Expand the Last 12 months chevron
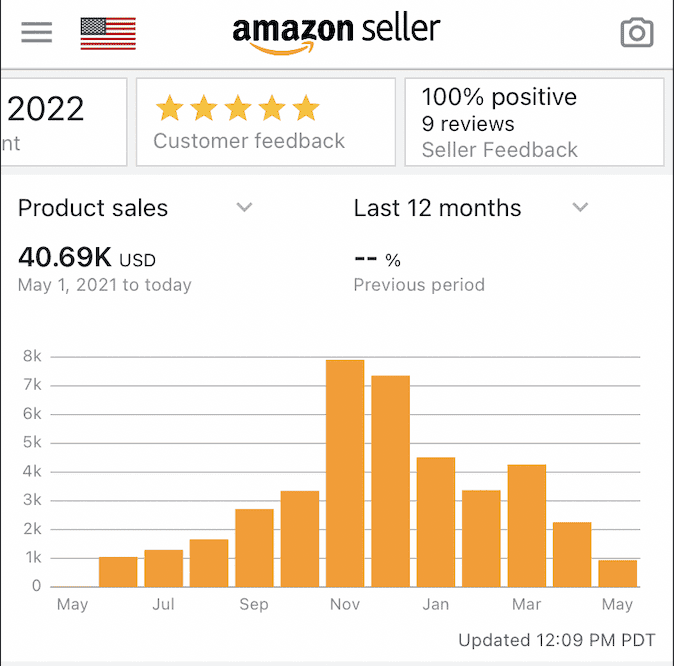The image size is (674, 666). coord(580,207)
